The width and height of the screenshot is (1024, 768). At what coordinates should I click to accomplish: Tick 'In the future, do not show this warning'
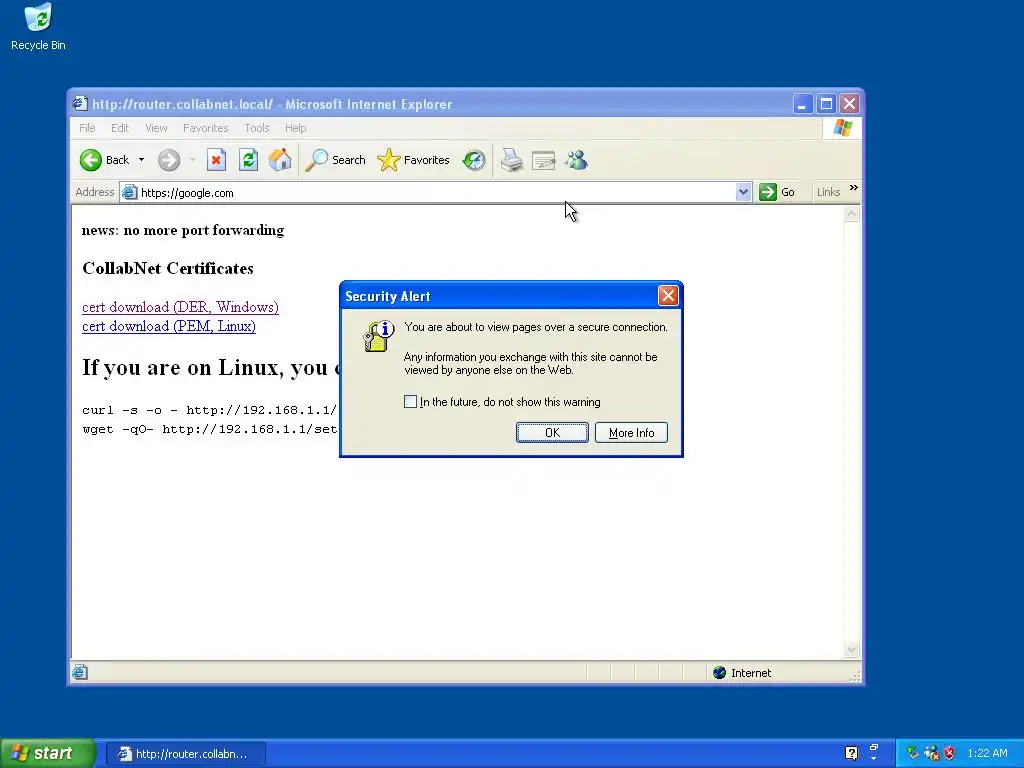[x=410, y=402]
